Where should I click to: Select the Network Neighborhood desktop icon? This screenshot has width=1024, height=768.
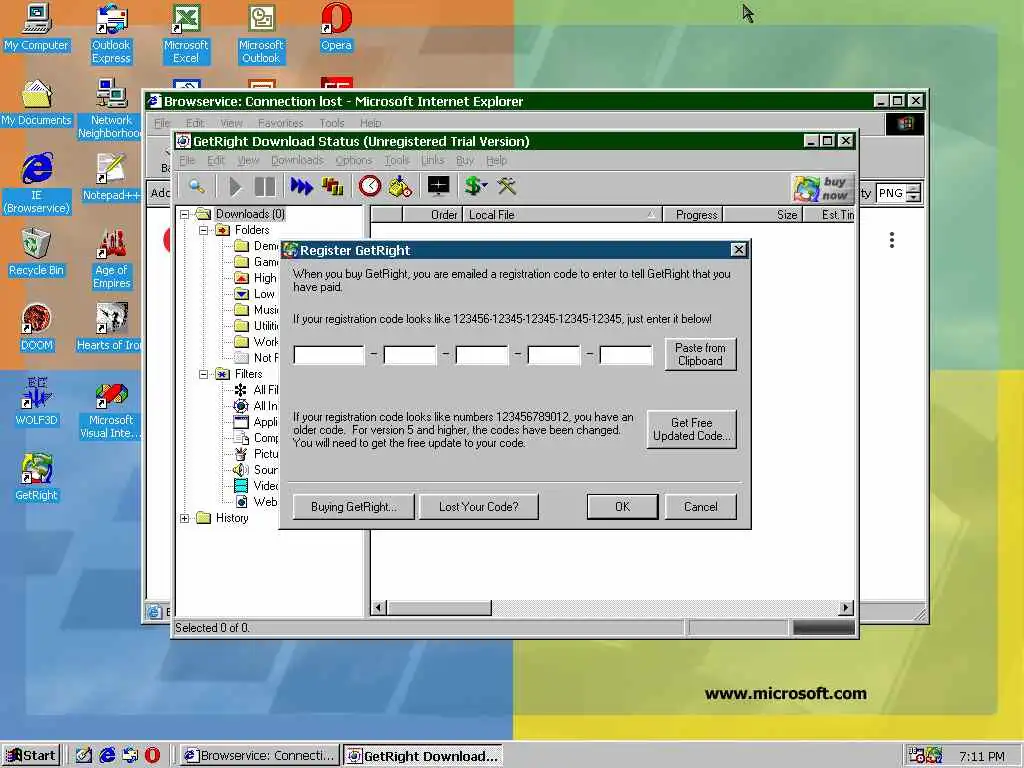click(x=111, y=109)
